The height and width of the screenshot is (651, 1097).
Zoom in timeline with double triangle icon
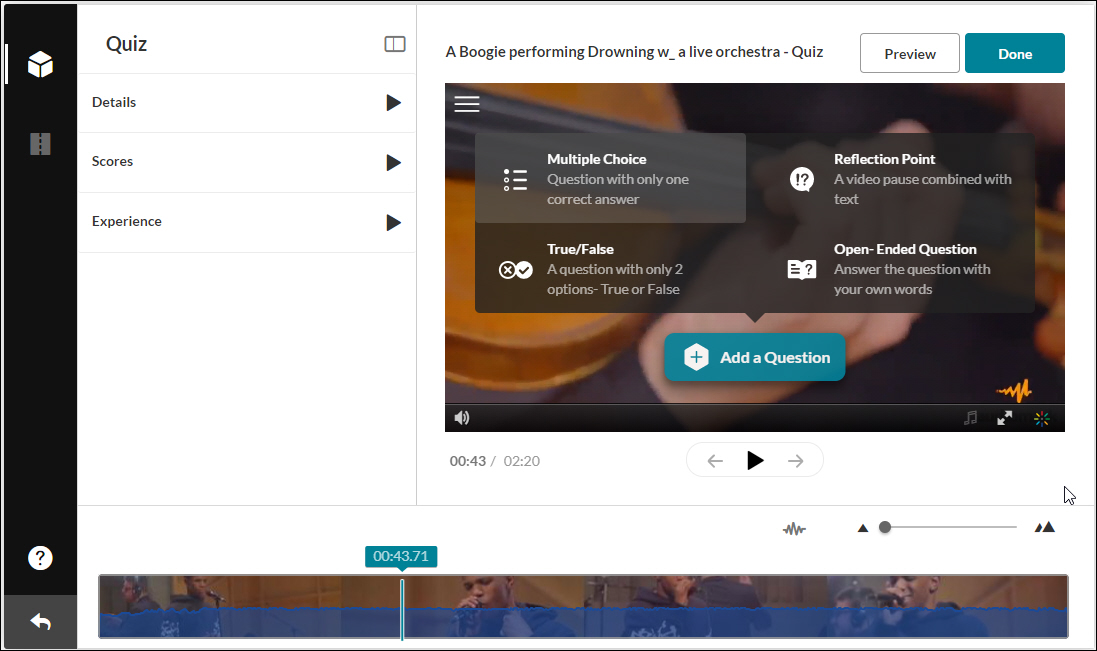(1045, 527)
